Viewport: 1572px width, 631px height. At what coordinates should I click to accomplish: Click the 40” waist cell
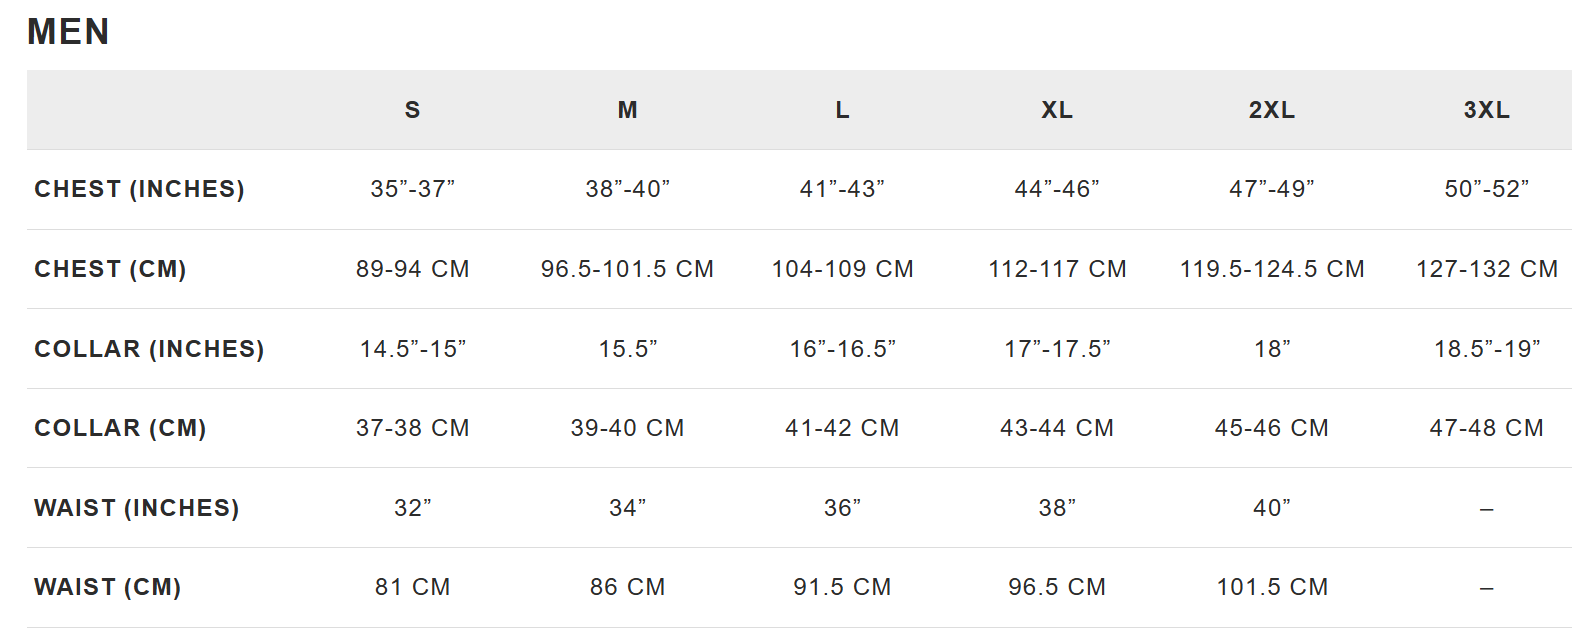1272,508
